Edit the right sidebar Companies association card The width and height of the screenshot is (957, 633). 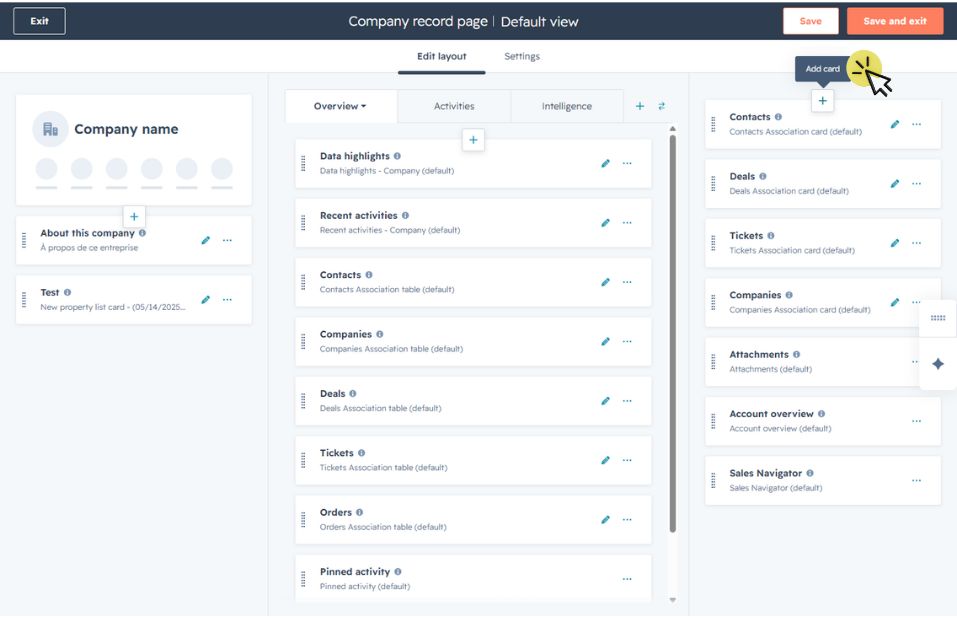pyautogui.click(x=895, y=302)
